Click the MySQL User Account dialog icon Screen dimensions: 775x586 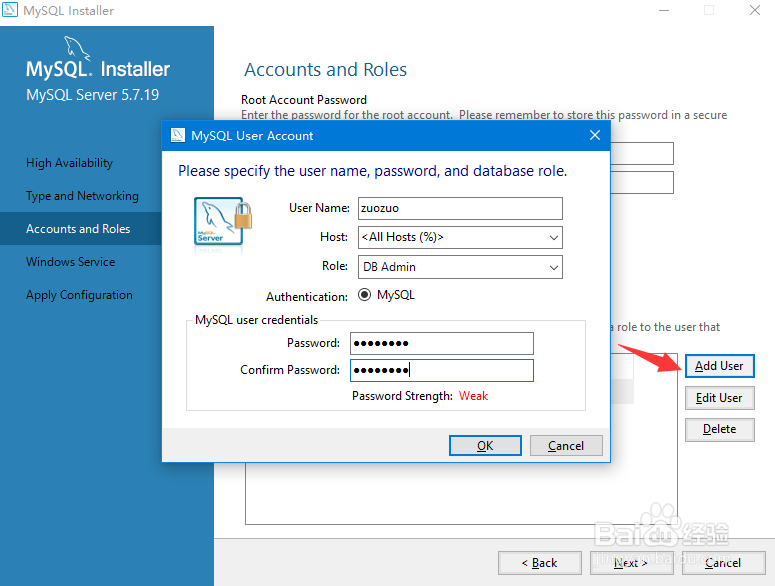(x=177, y=135)
